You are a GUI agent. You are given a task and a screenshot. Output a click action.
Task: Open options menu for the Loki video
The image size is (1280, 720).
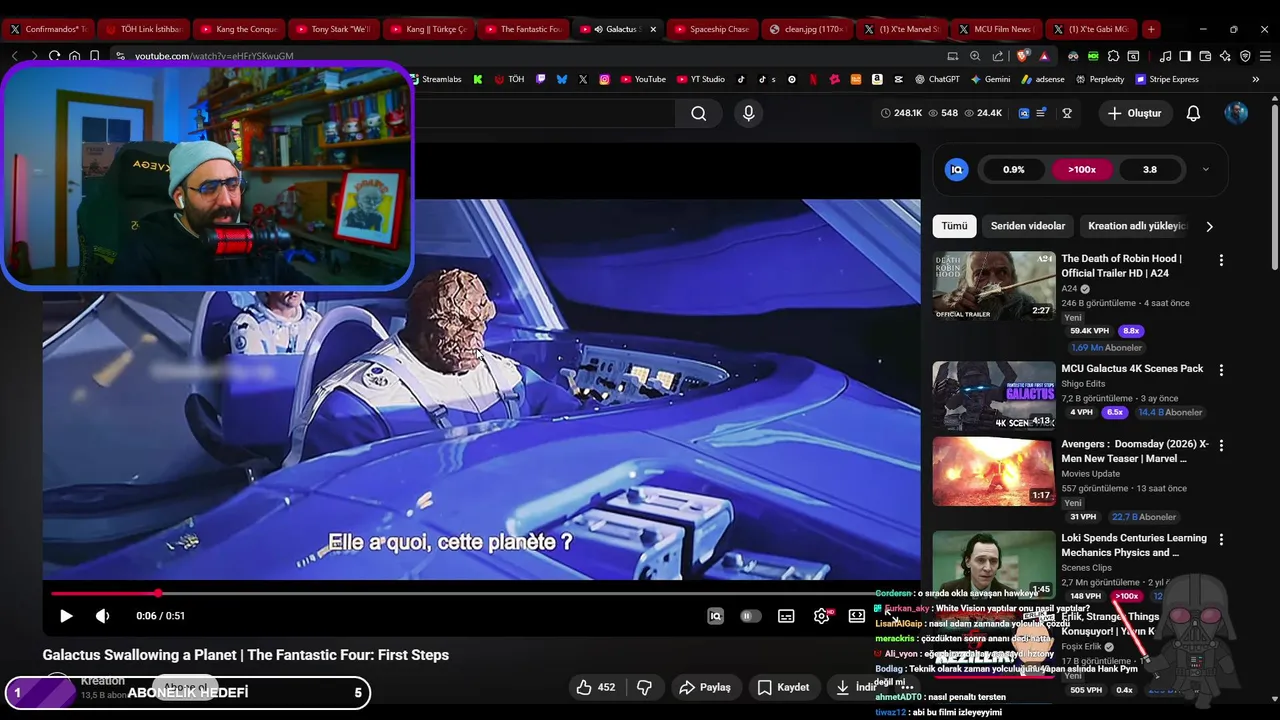click(1221, 540)
